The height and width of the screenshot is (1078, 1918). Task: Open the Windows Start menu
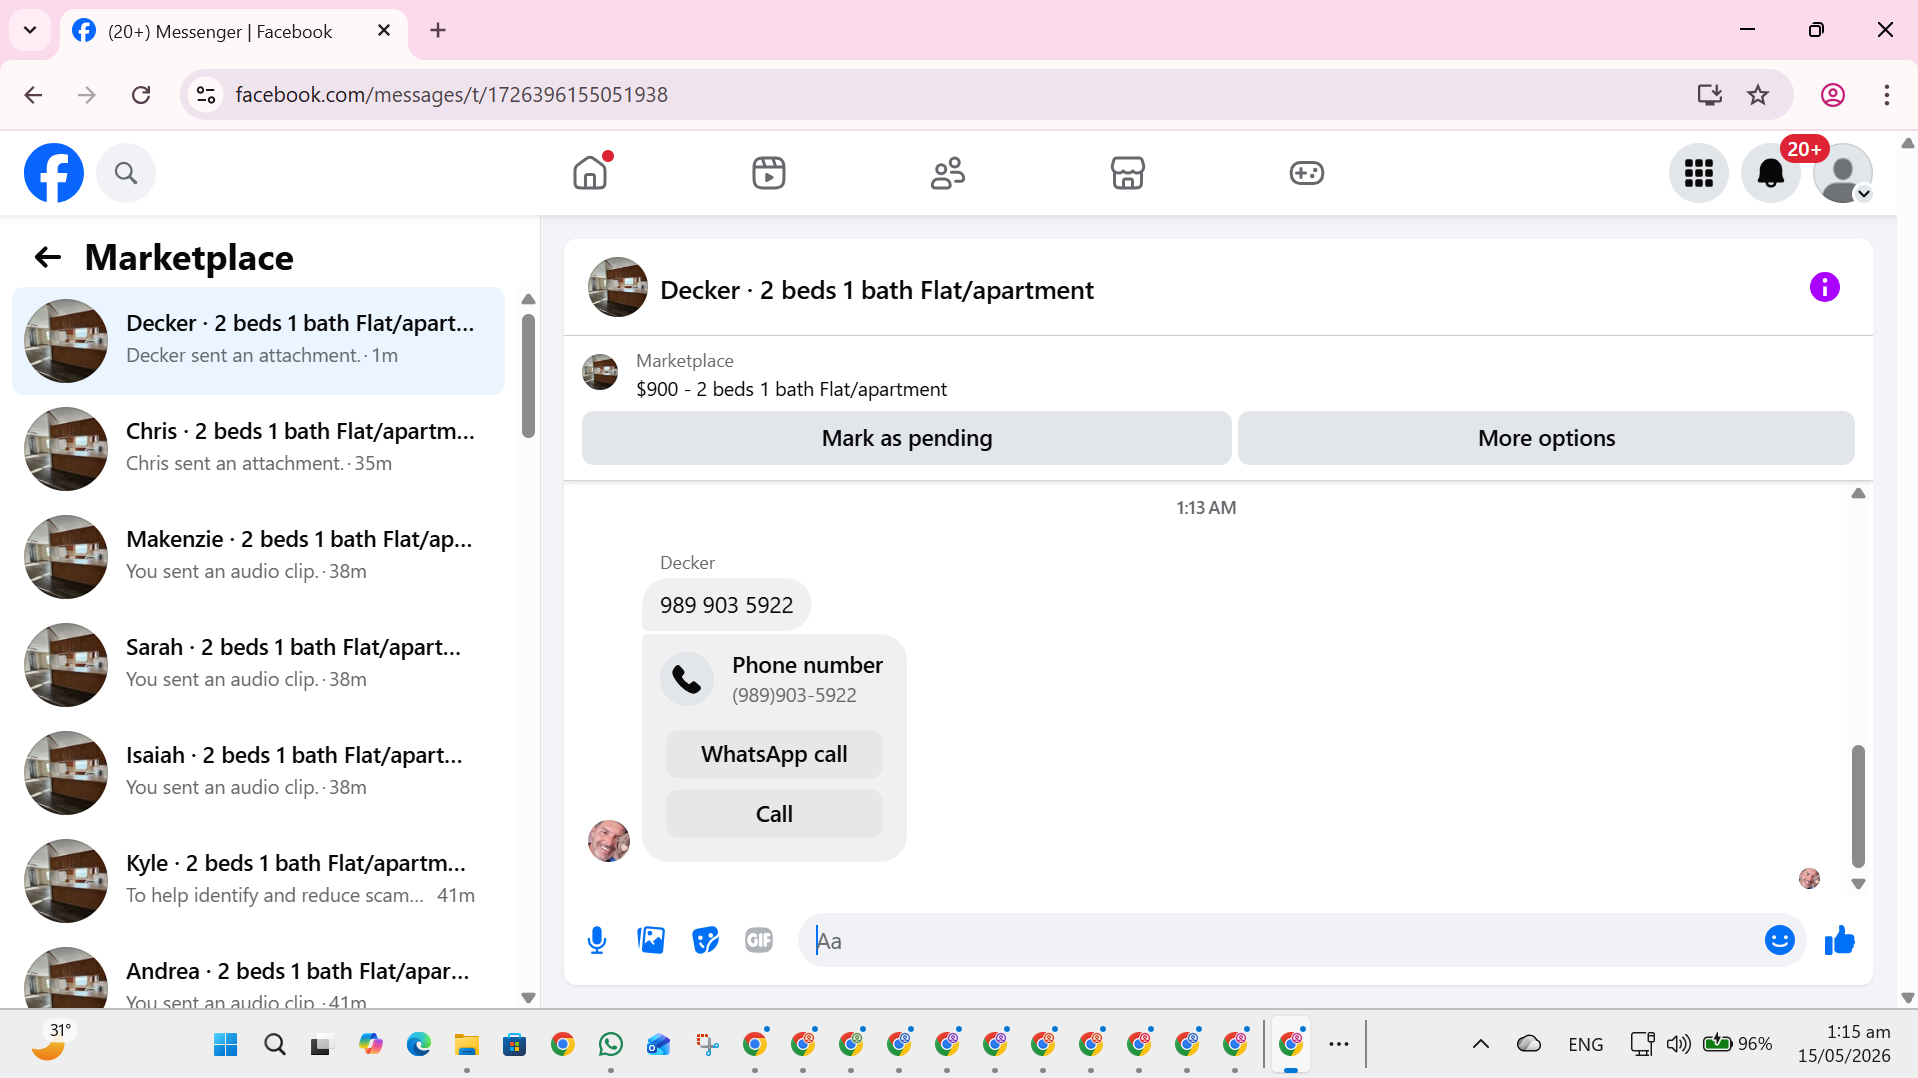tap(226, 1044)
